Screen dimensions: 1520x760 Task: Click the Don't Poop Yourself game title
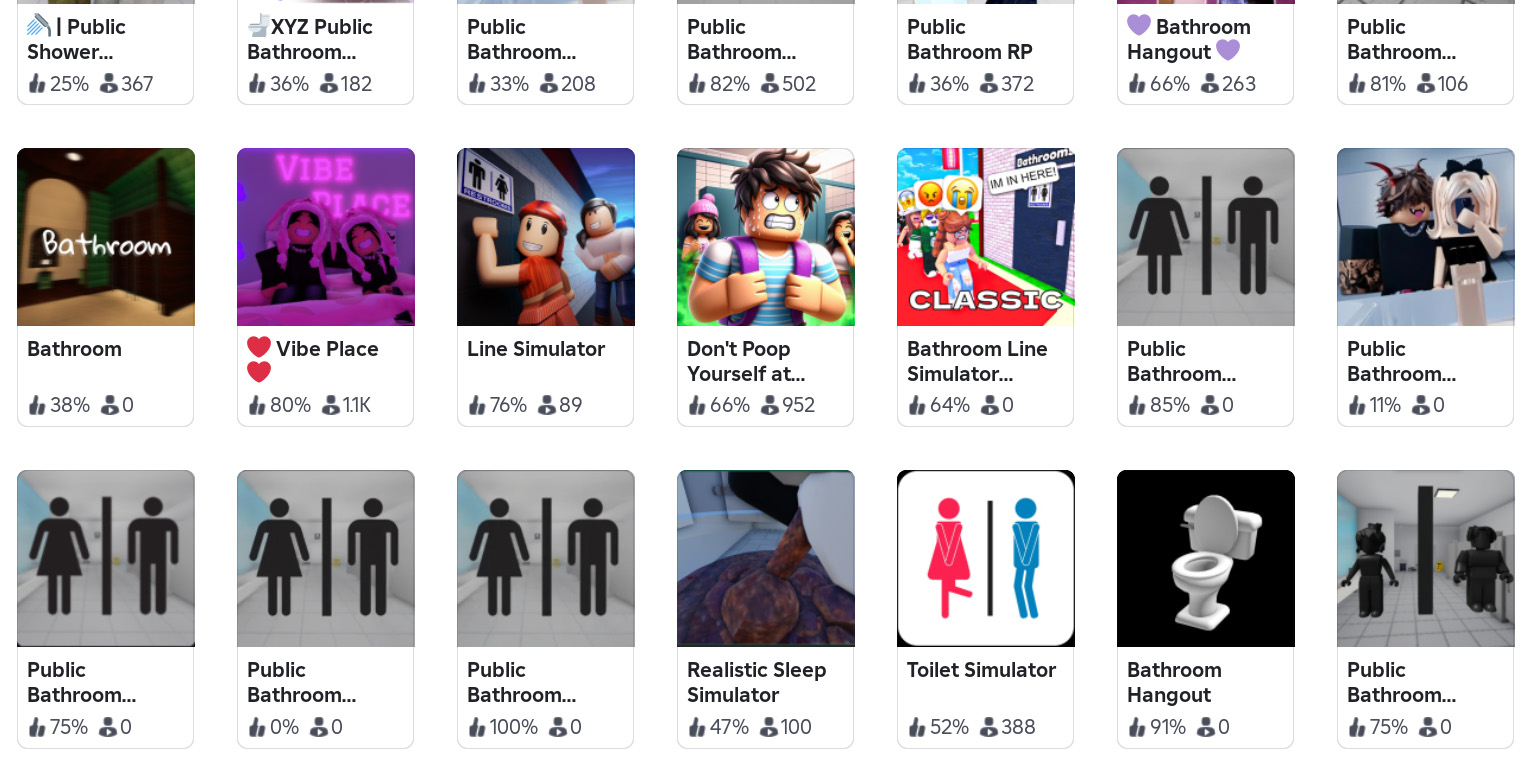[x=745, y=361]
